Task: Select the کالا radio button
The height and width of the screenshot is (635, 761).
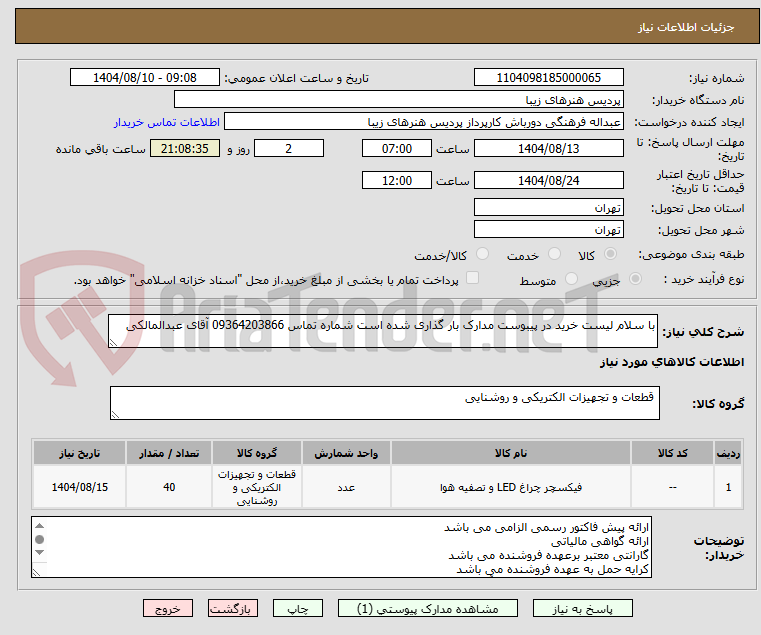Action: point(611,254)
